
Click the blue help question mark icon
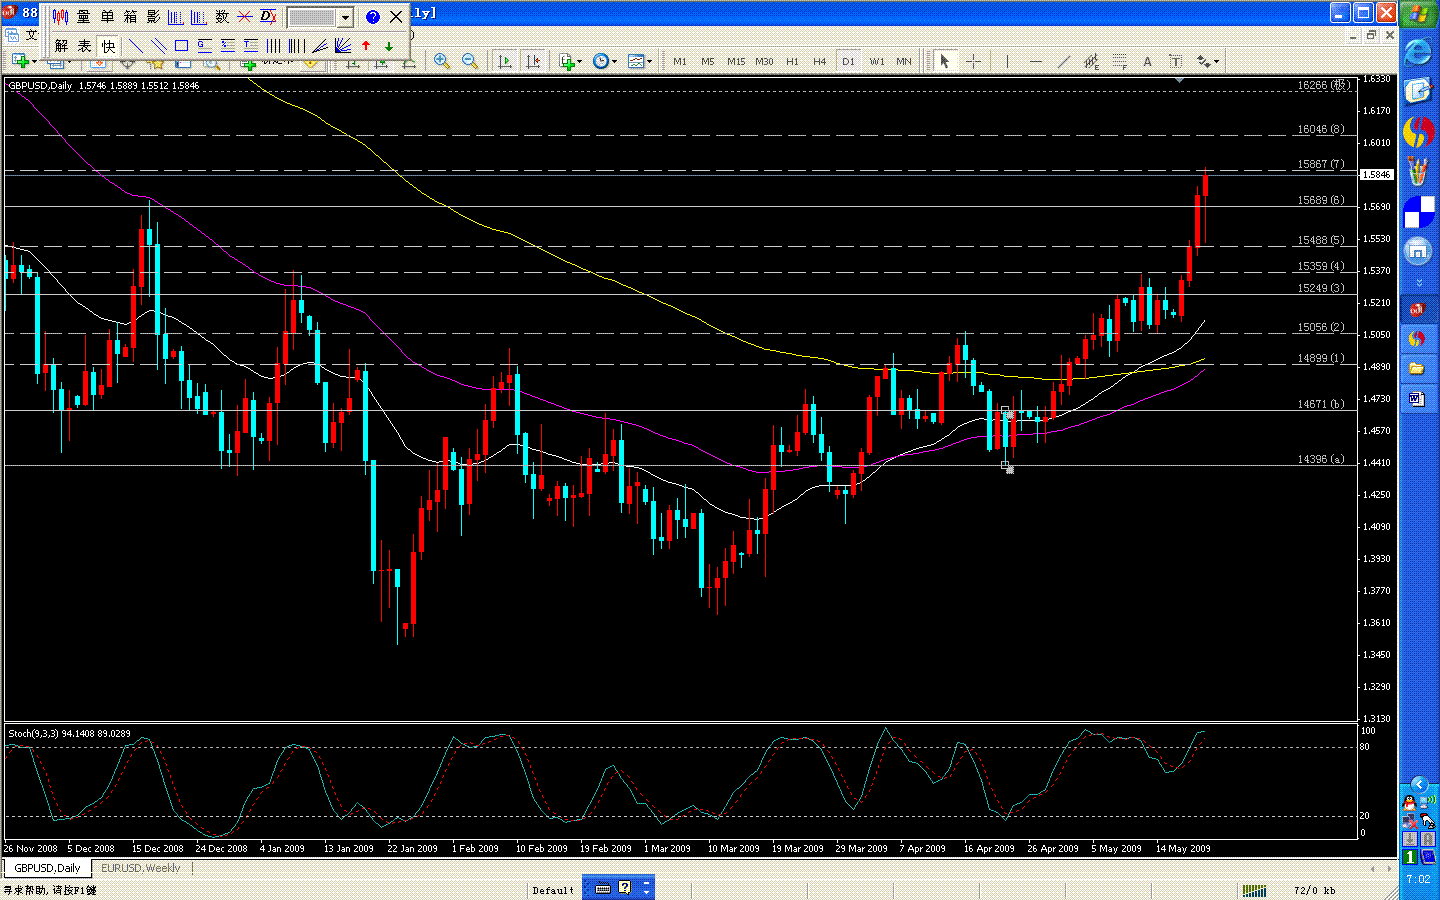pyautogui.click(x=373, y=17)
